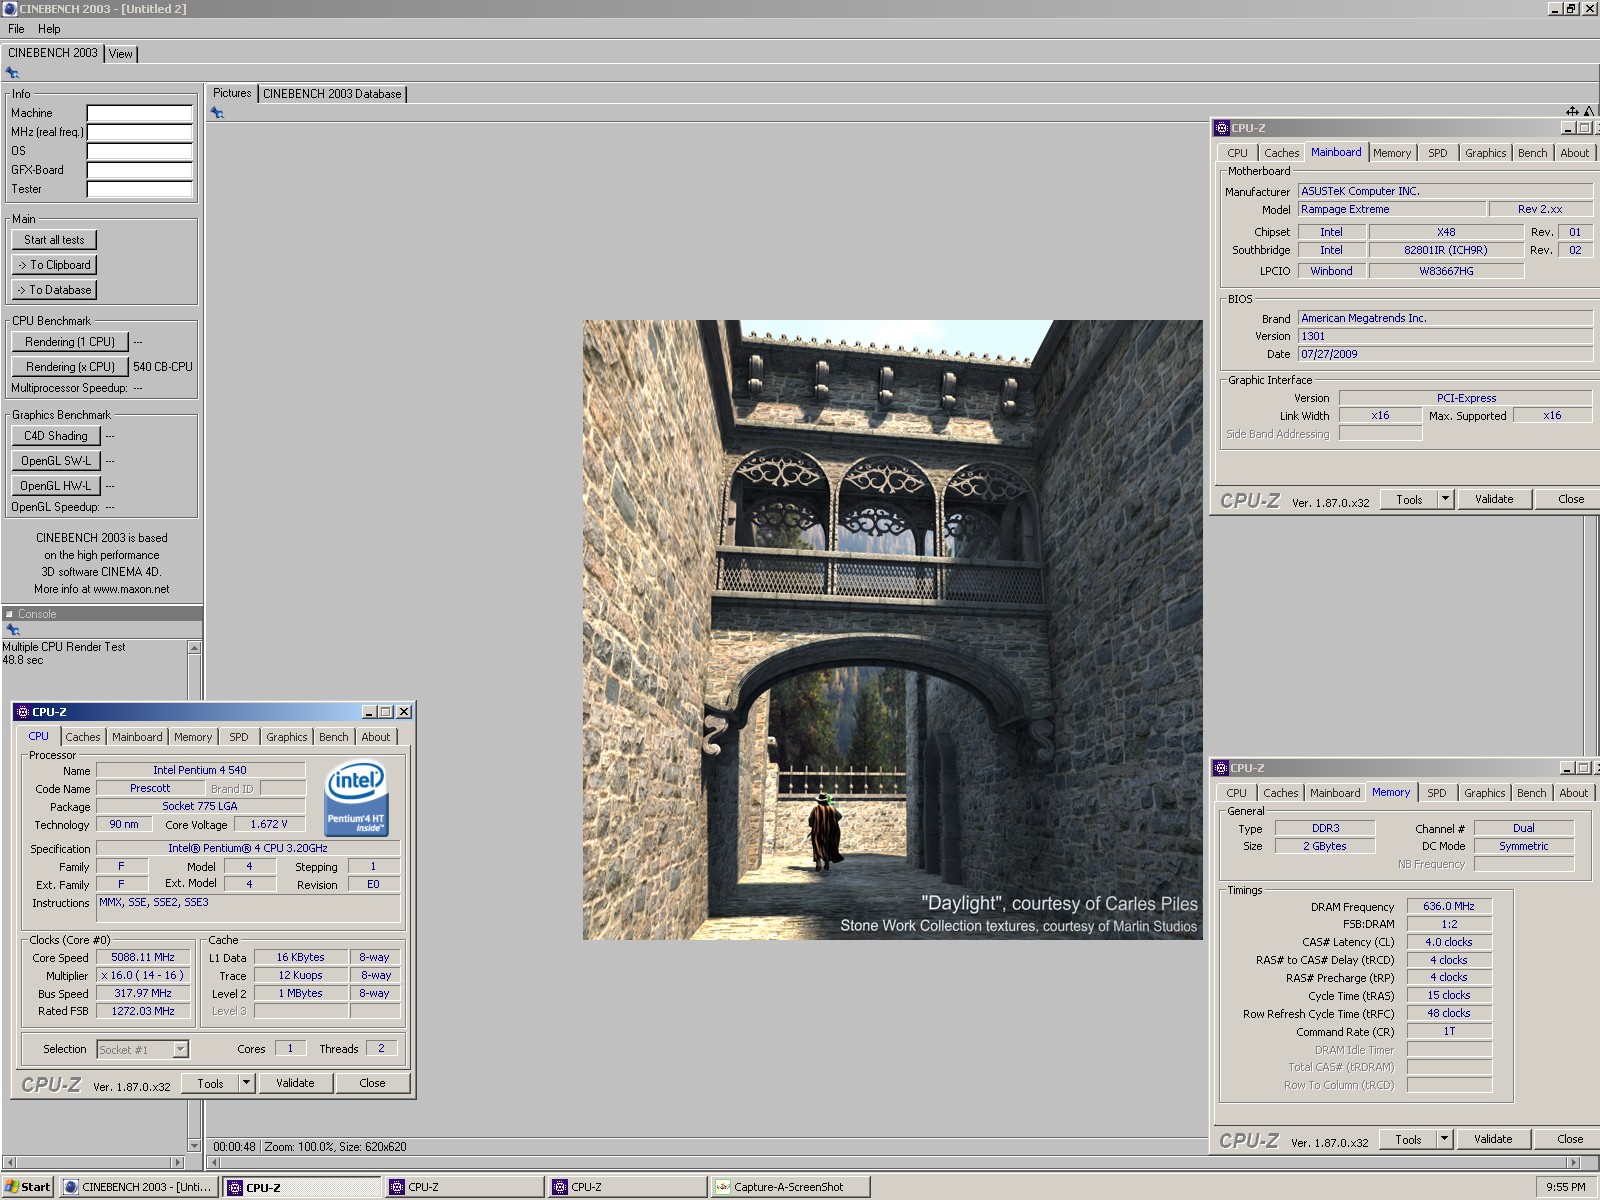Screen dimensions: 1600x1200
Task: Open the Tools dropdown arrow in Memory CPU-Z window
Action: [1444, 1139]
